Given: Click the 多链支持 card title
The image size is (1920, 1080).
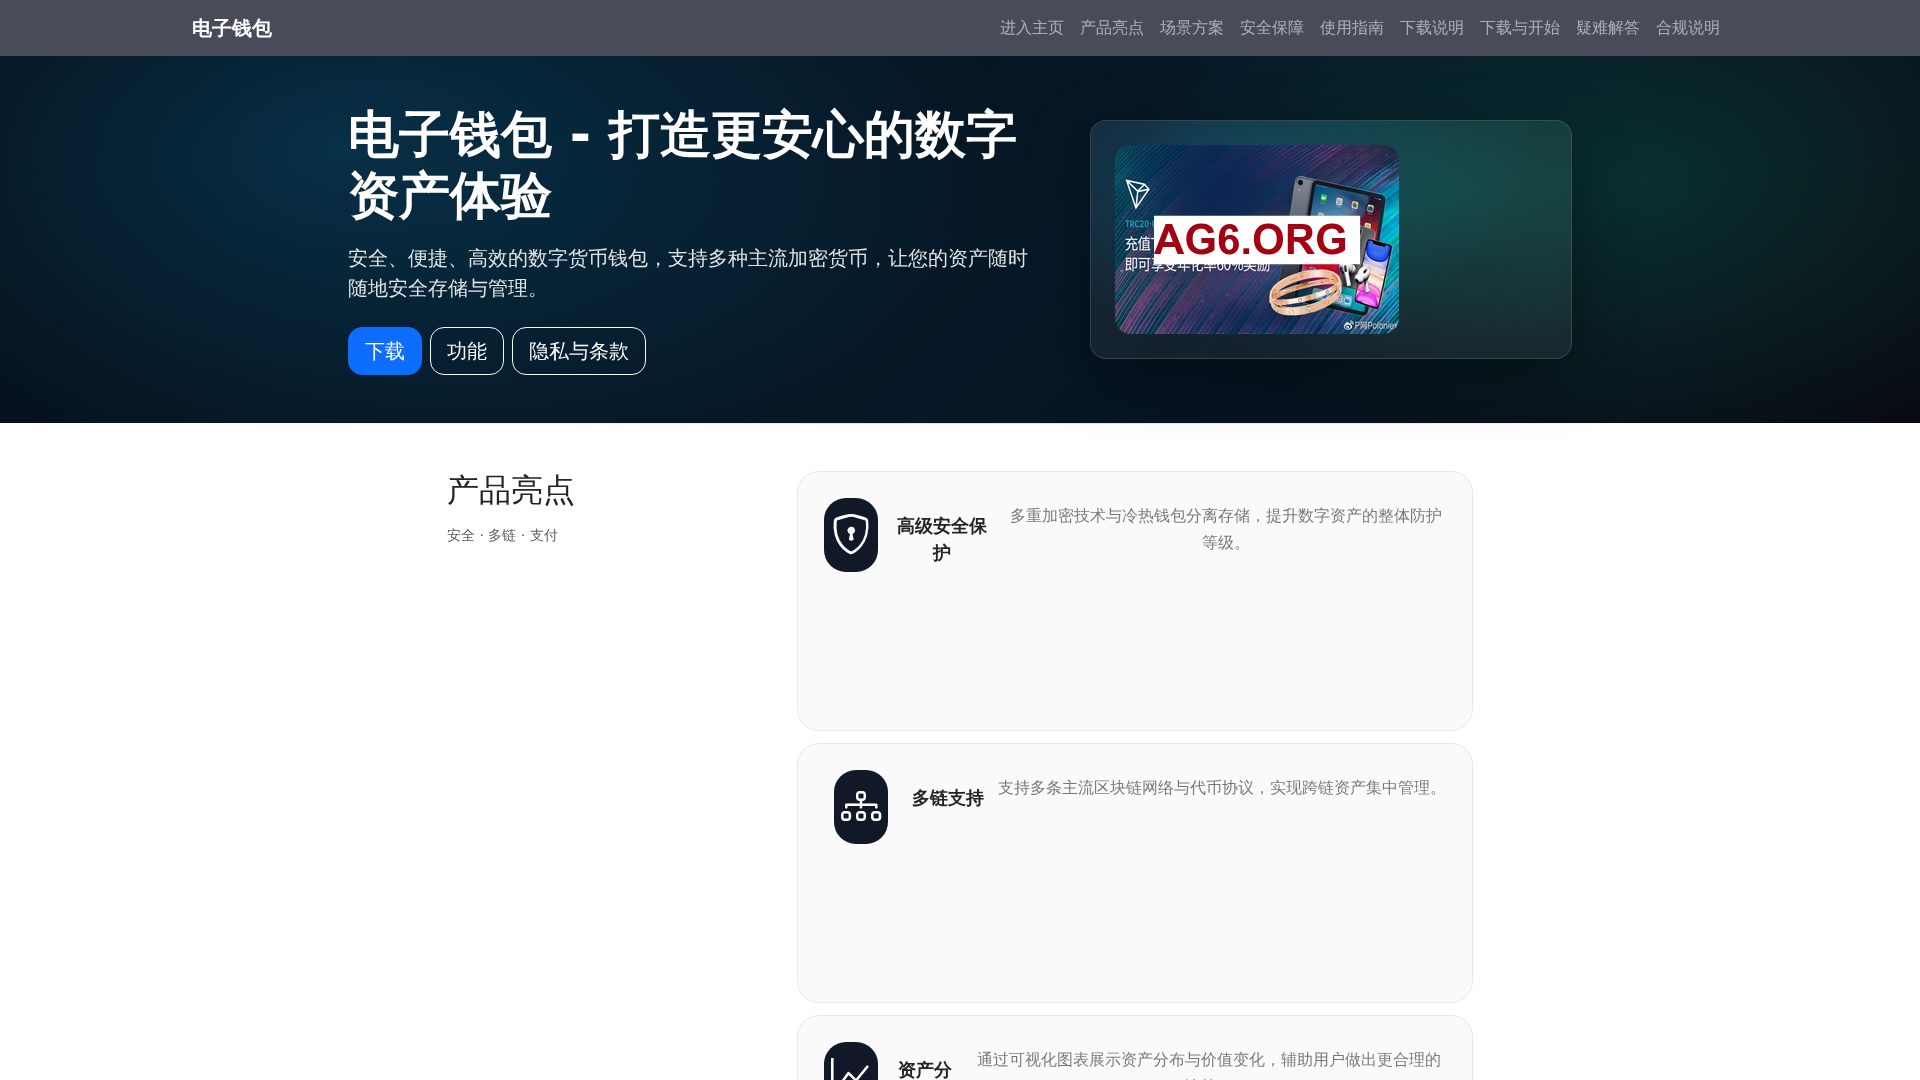Looking at the screenshot, I should pos(947,798).
